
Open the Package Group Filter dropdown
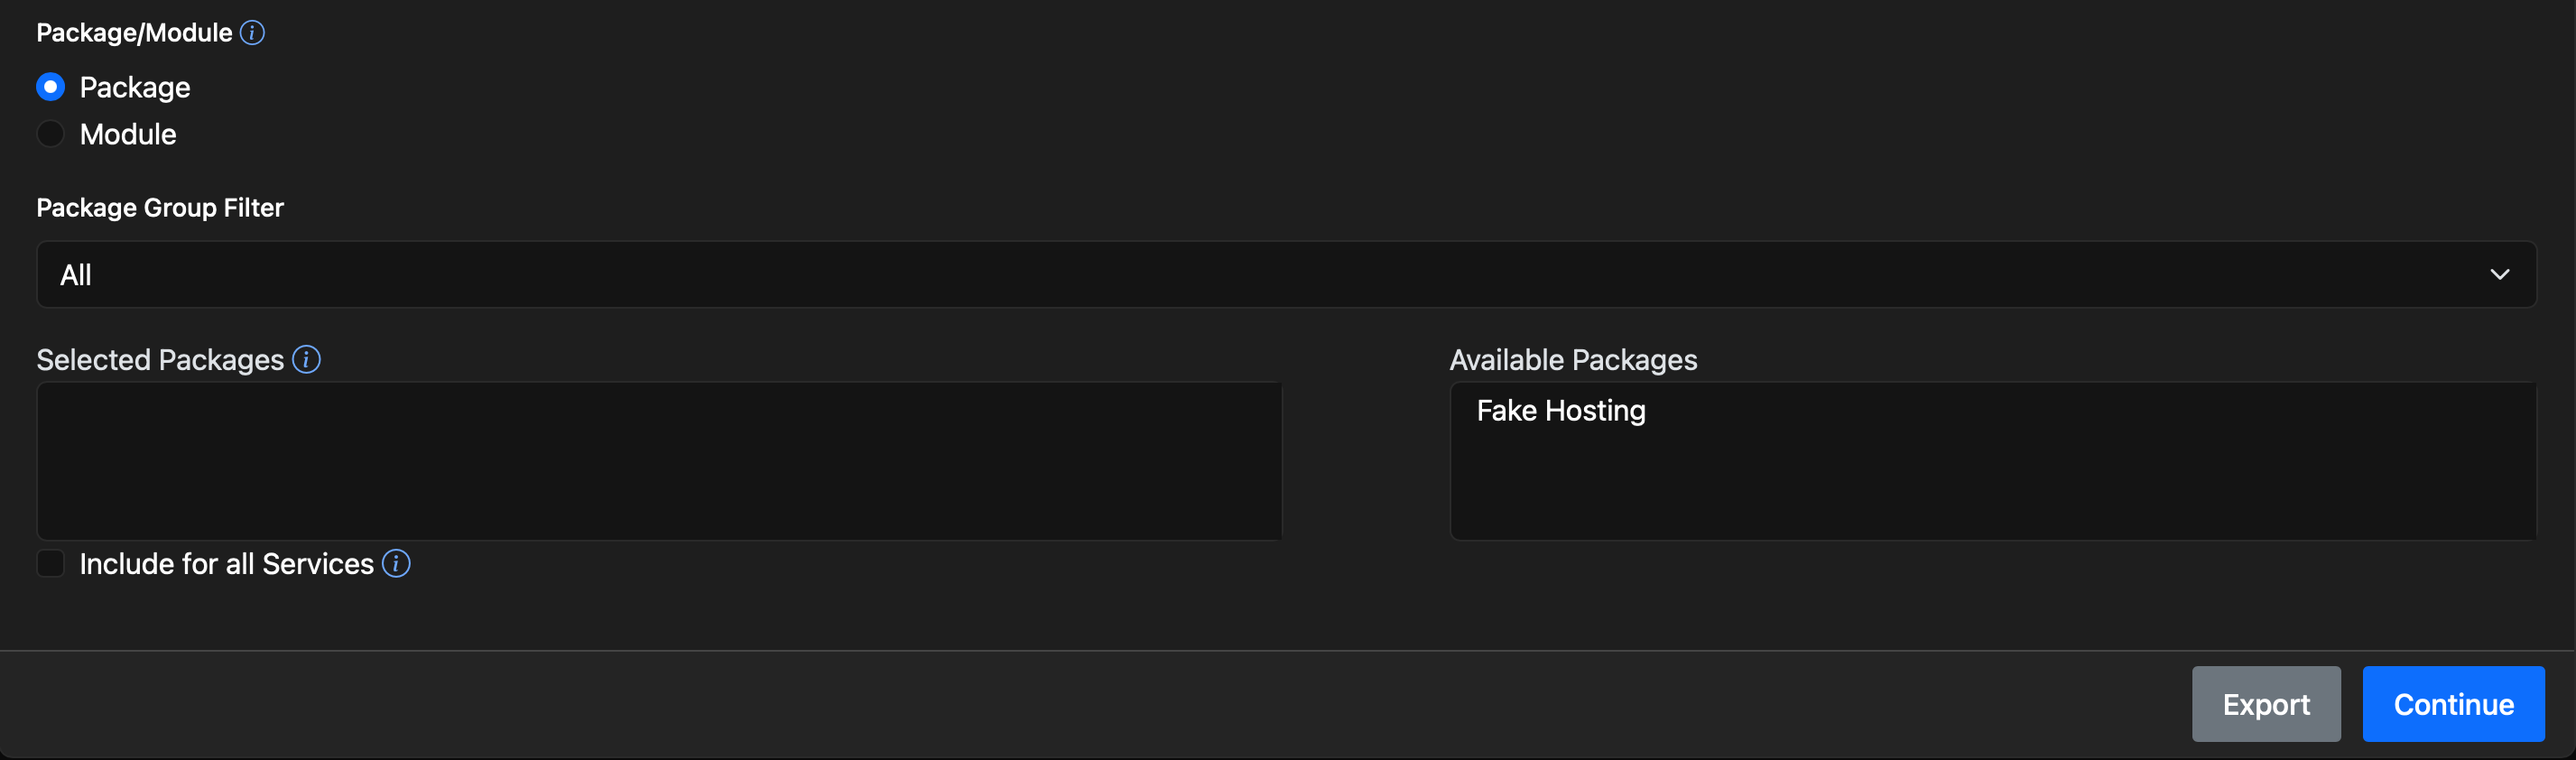(x=1286, y=274)
